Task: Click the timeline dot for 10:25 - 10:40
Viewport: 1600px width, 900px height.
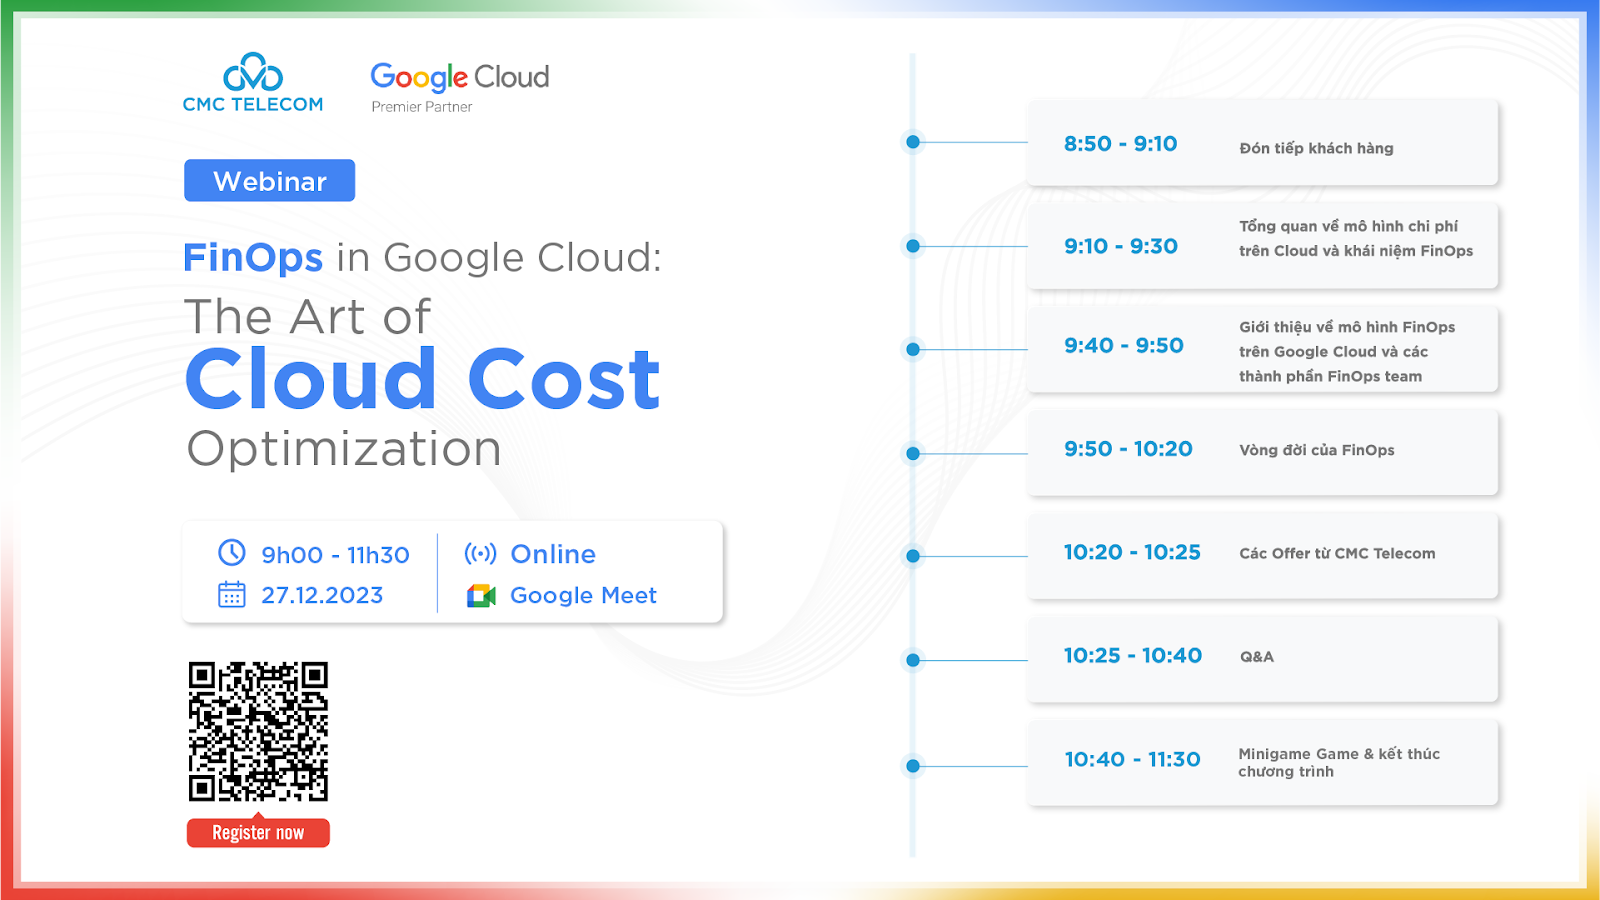Action: tap(913, 660)
